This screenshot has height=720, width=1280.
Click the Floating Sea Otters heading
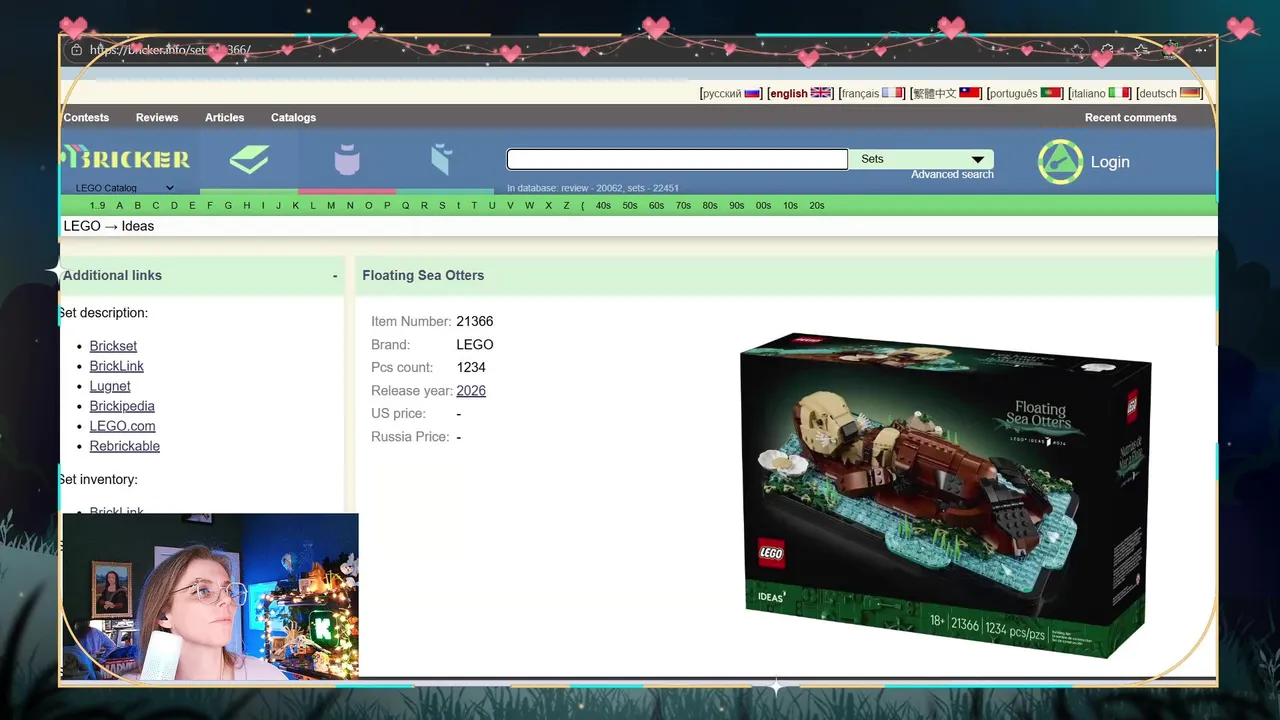point(423,275)
